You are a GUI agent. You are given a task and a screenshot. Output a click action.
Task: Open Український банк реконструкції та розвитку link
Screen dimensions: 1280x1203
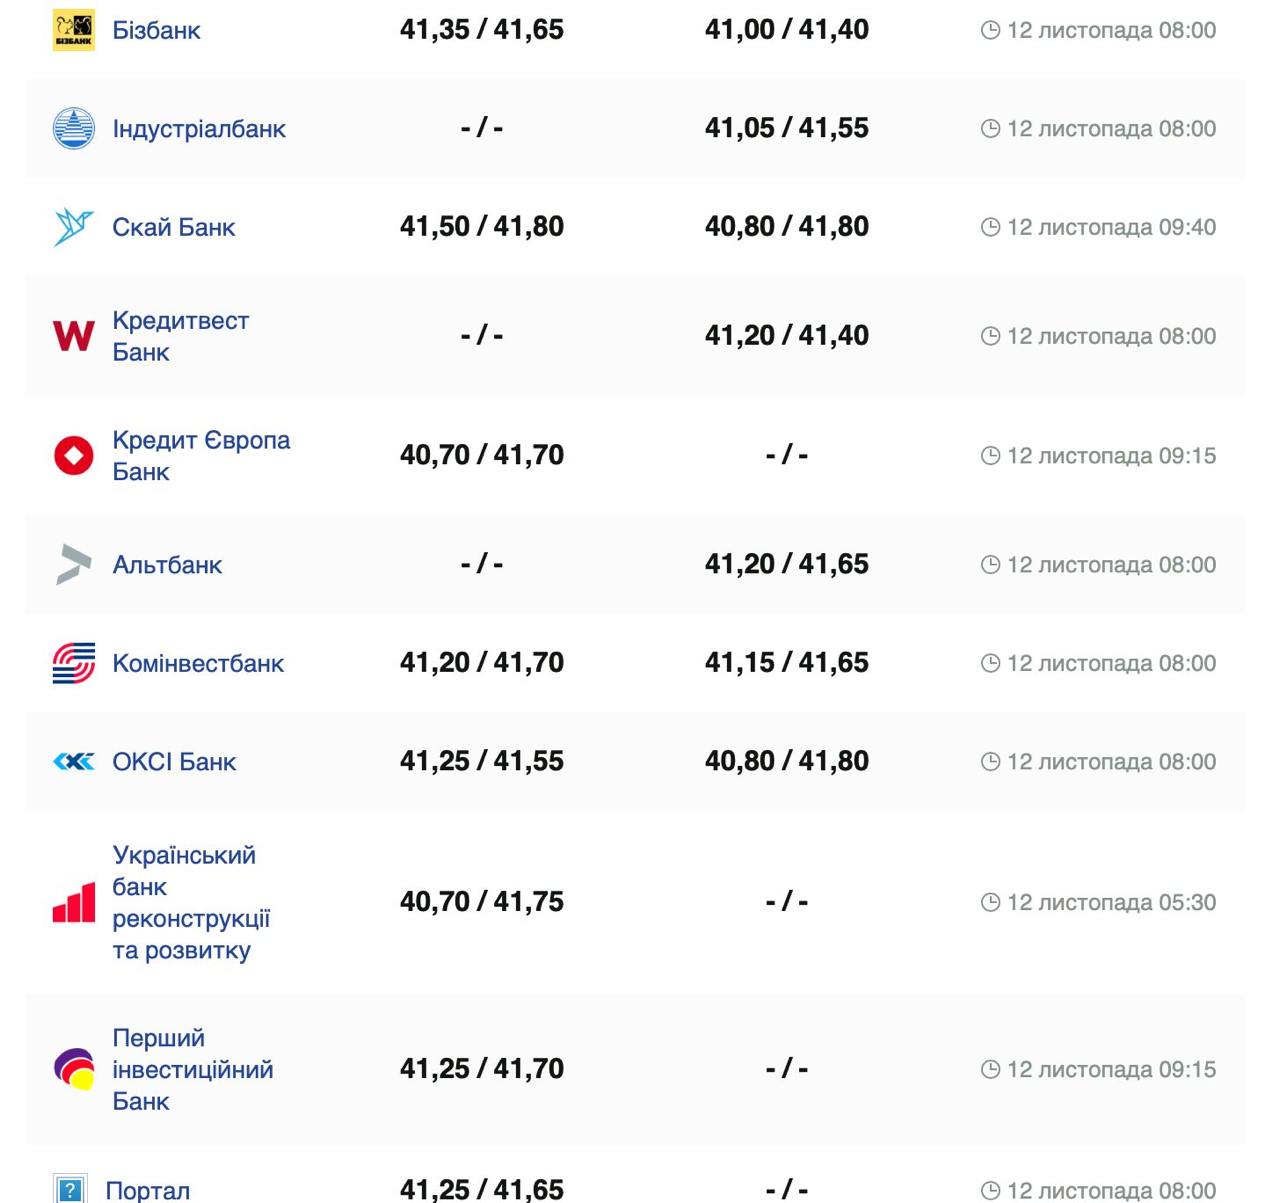pyautogui.click(x=190, y=902)
